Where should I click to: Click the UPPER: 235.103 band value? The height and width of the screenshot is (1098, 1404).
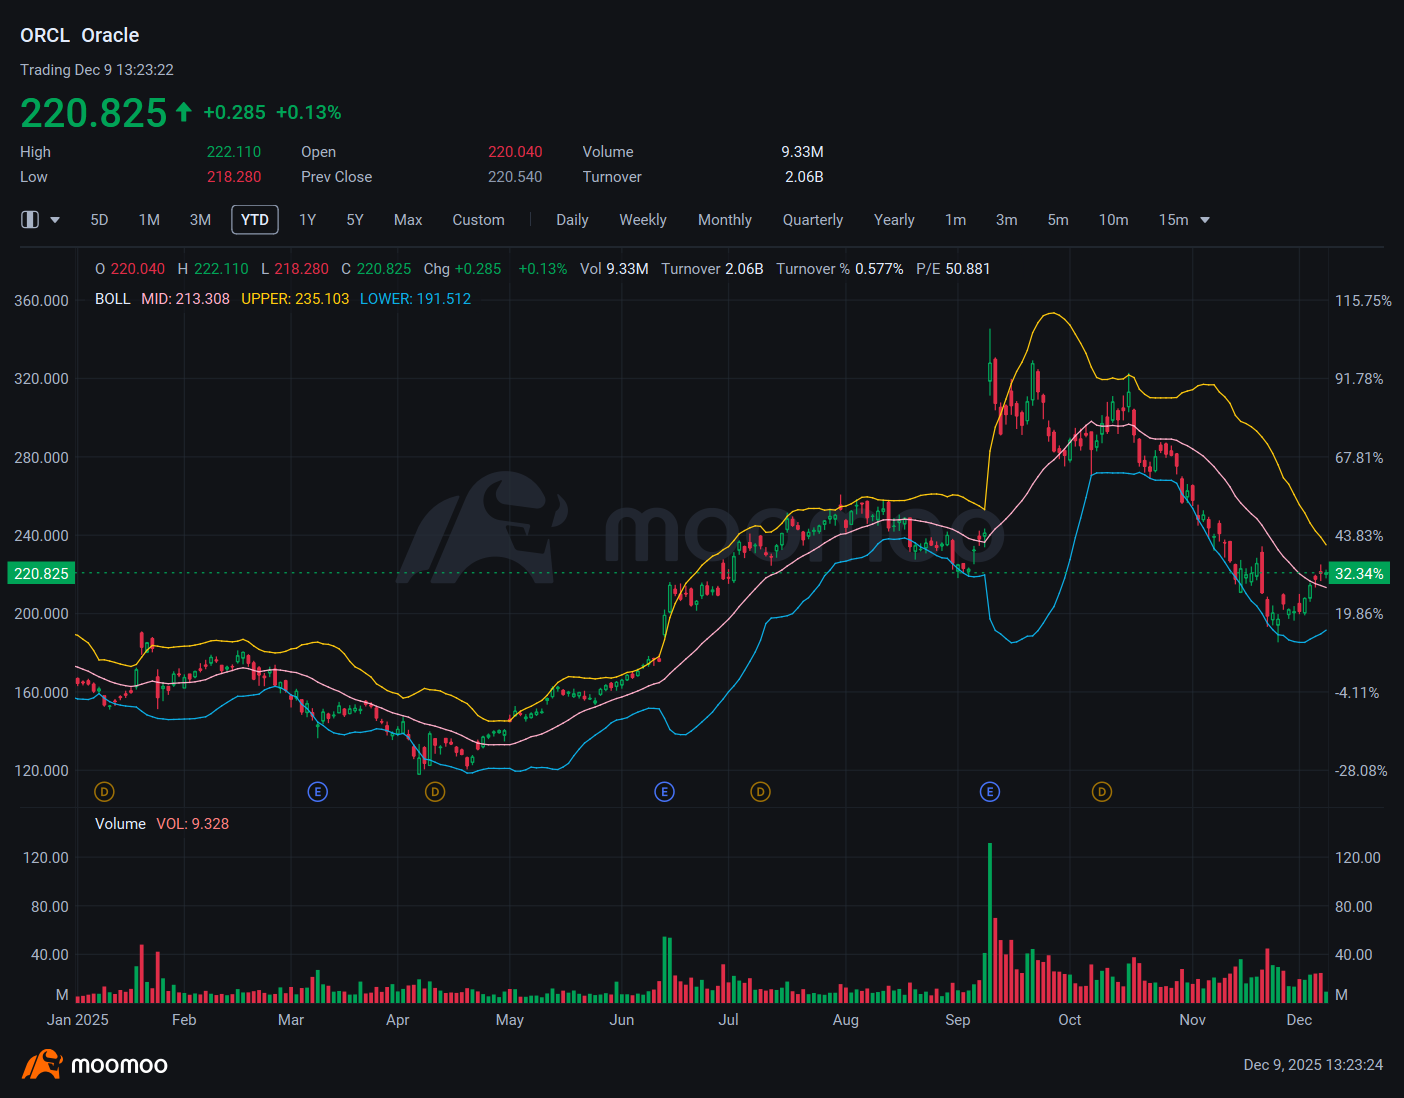pyautogui.click(x=295, y=299)
